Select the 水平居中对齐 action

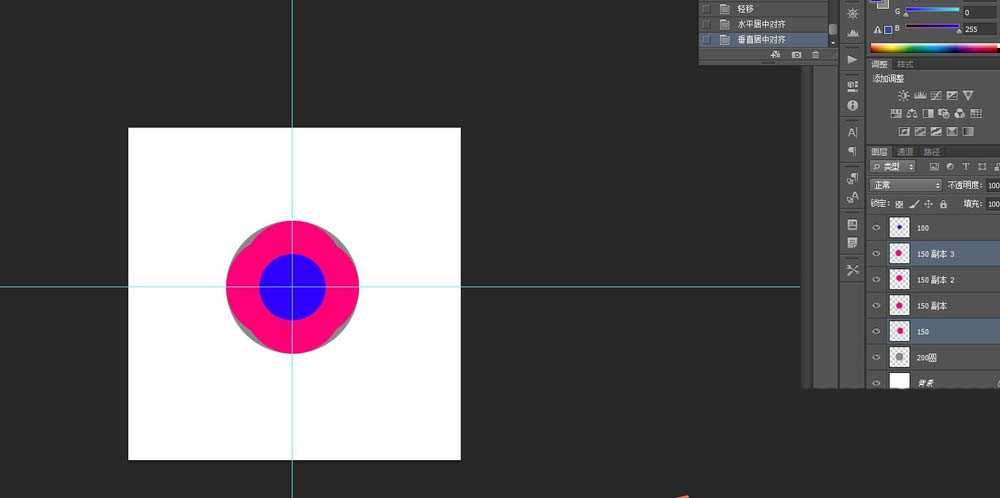[762, 24]
